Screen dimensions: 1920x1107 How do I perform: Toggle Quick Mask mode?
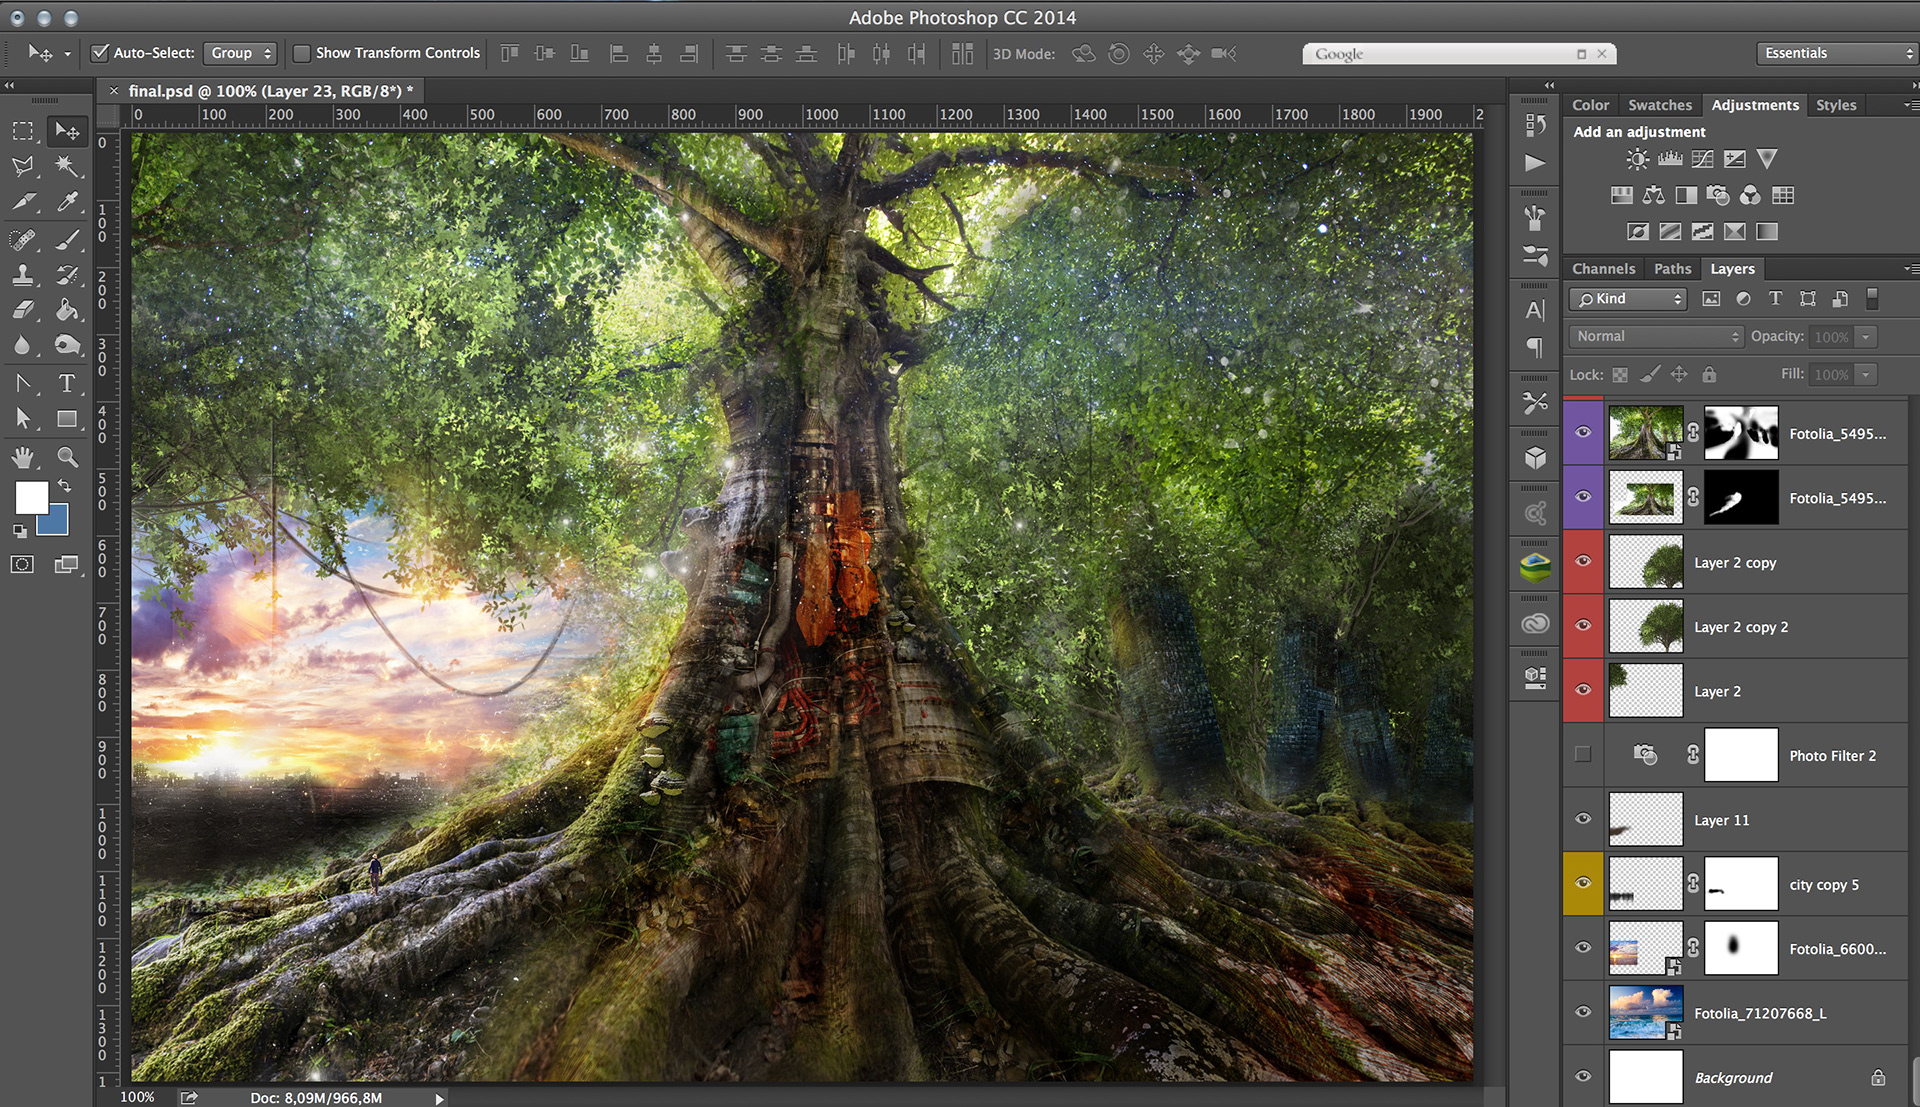tap(22, 565)
